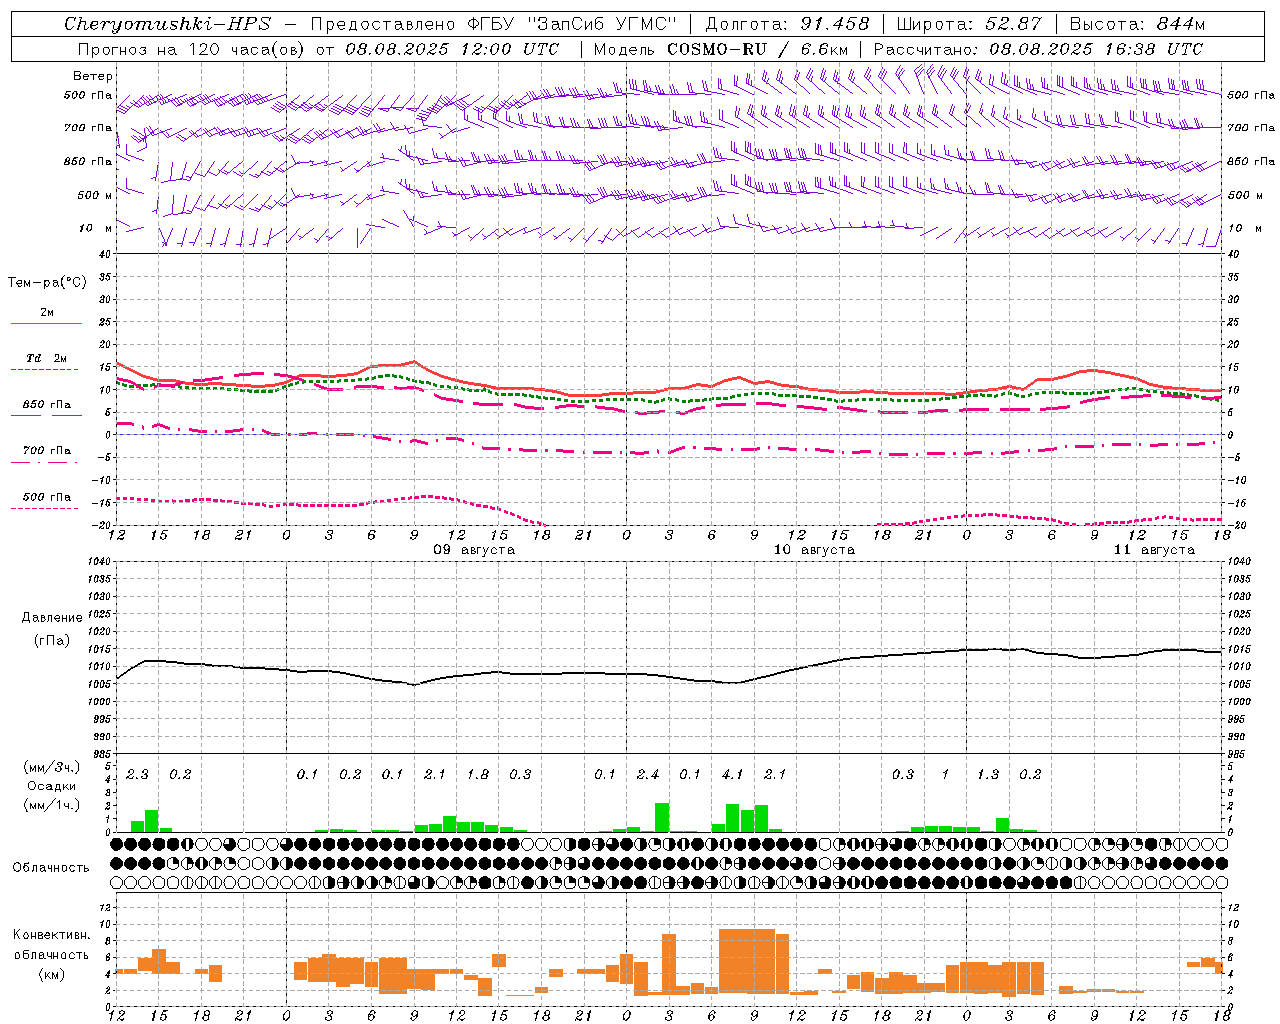The height and width of the screenshot is (1024, 1280).
Task: Click the 'Конвективн.' convective cloud label
Action: pyautogui.click(x=51, y=935)
